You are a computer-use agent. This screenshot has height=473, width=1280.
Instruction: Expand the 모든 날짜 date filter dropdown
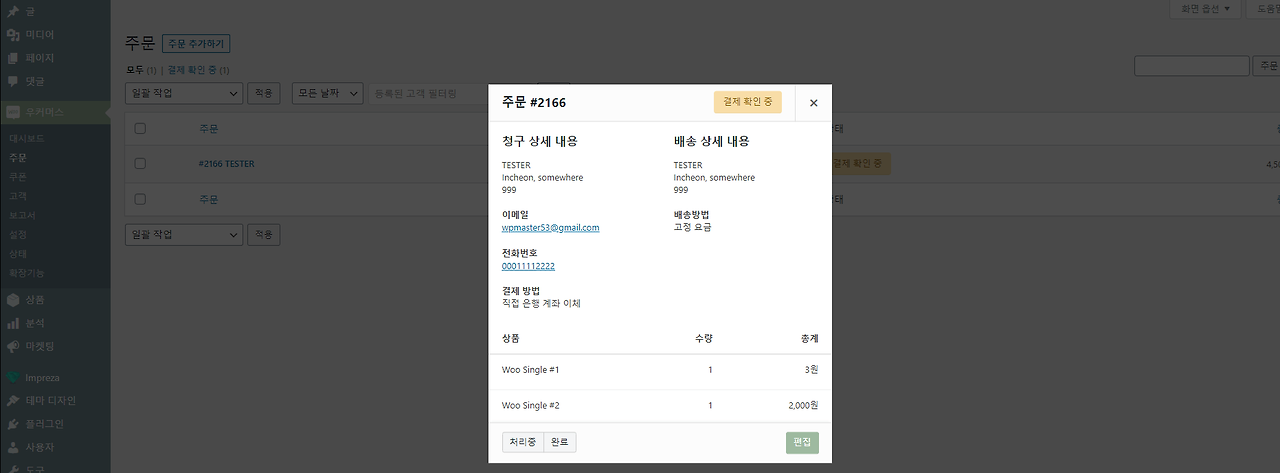329,93
